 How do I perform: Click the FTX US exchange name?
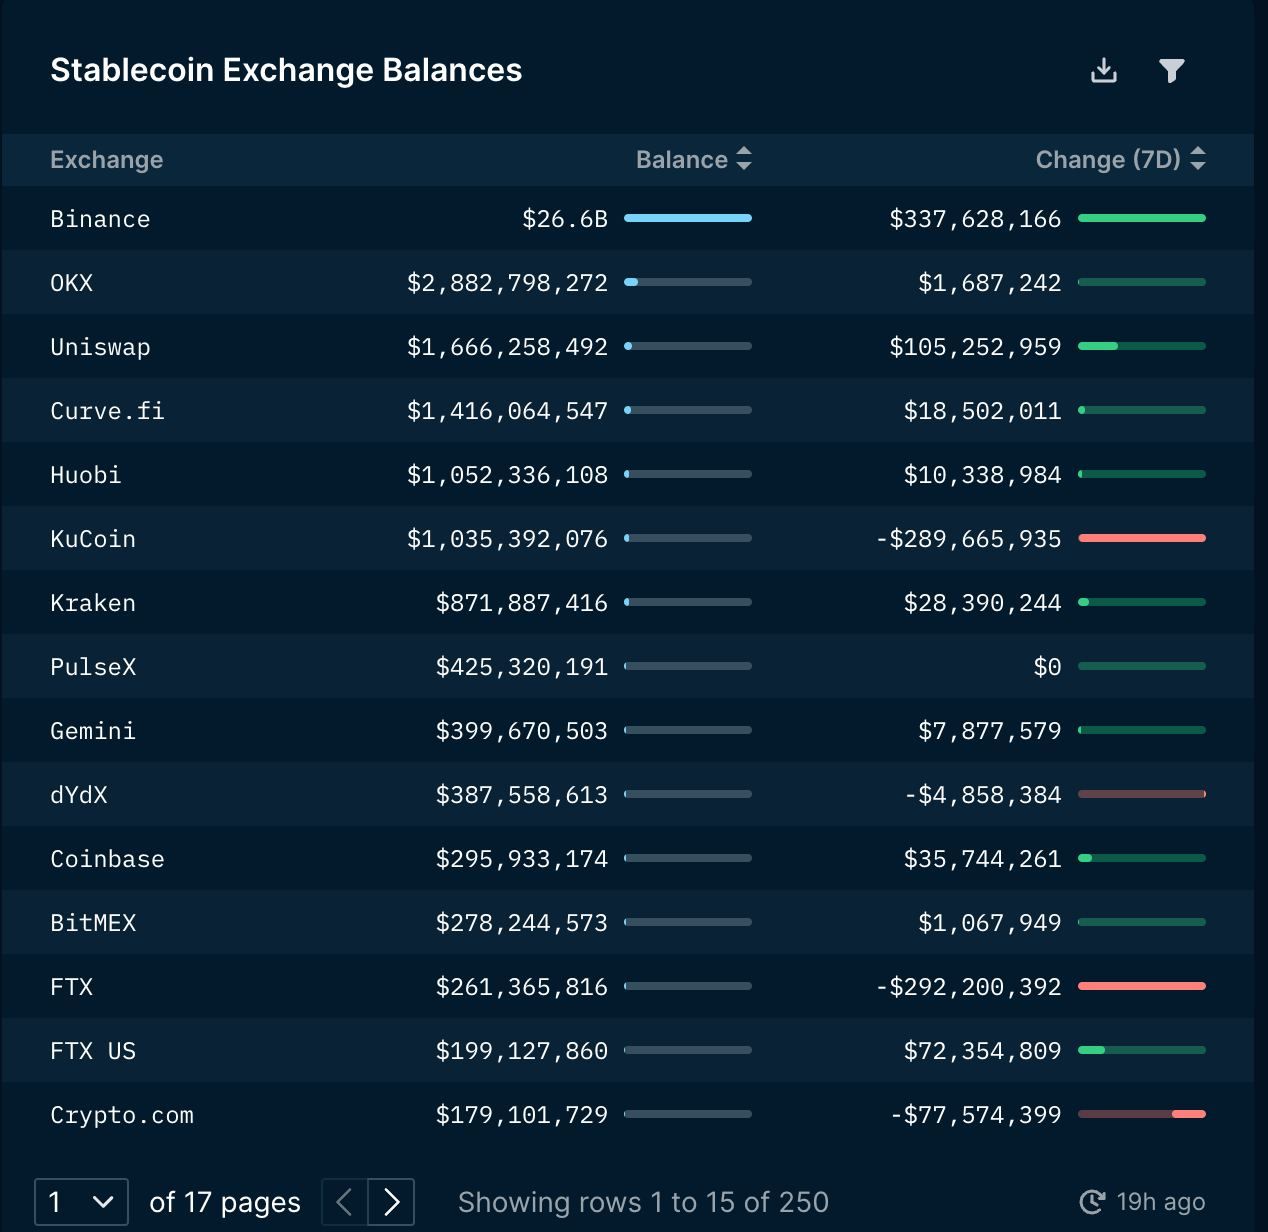[x=93, y=1051]
